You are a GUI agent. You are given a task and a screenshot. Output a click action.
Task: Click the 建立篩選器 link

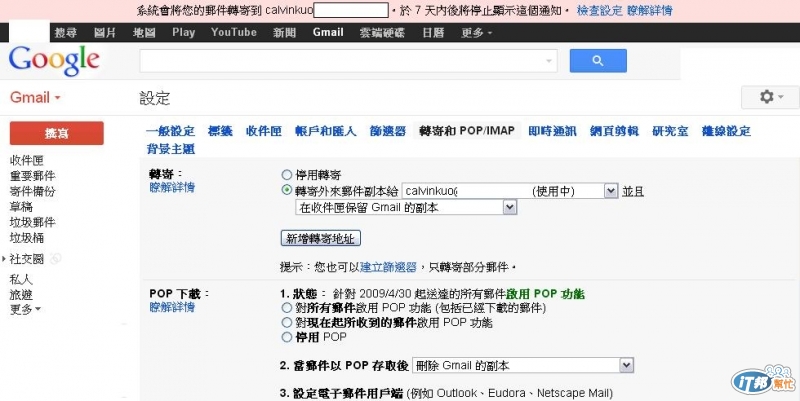[x=388, y=267]
